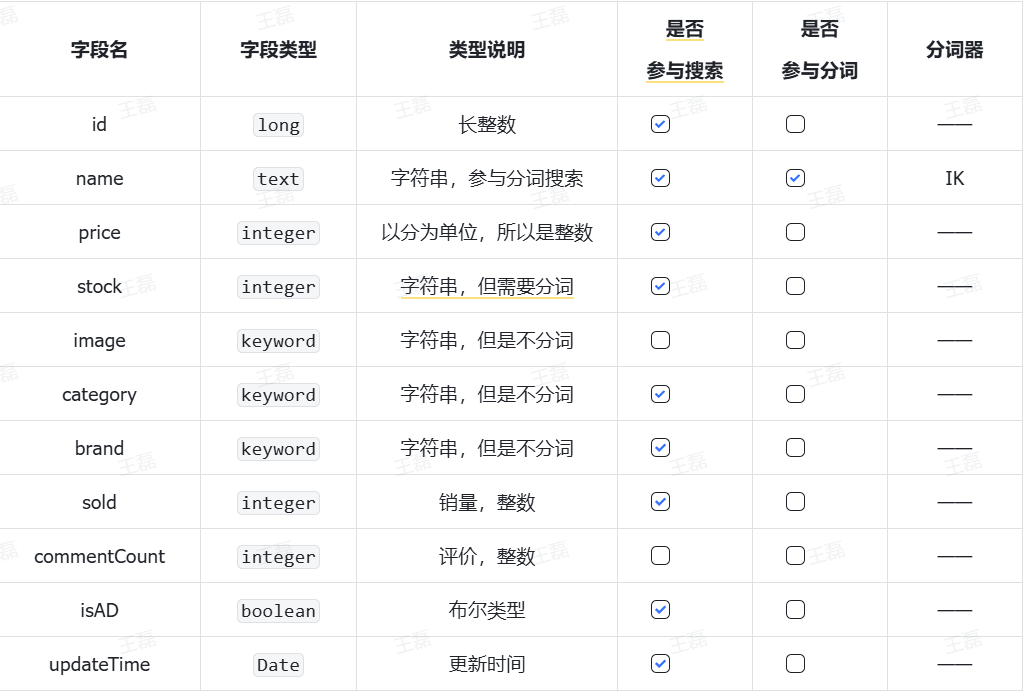Check the 参与分词 box for isAD
This screenshot has height=694, width=1024.
pos(795,610)
